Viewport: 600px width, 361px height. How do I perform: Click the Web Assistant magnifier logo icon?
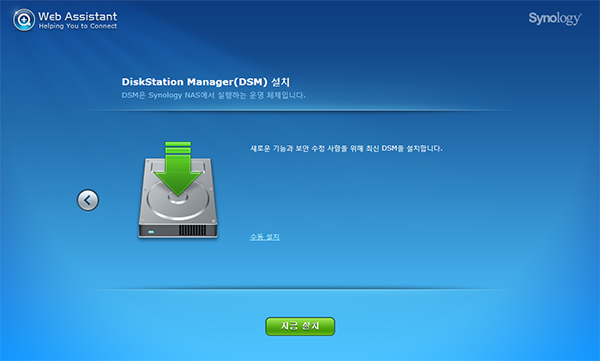pos(24,20)
